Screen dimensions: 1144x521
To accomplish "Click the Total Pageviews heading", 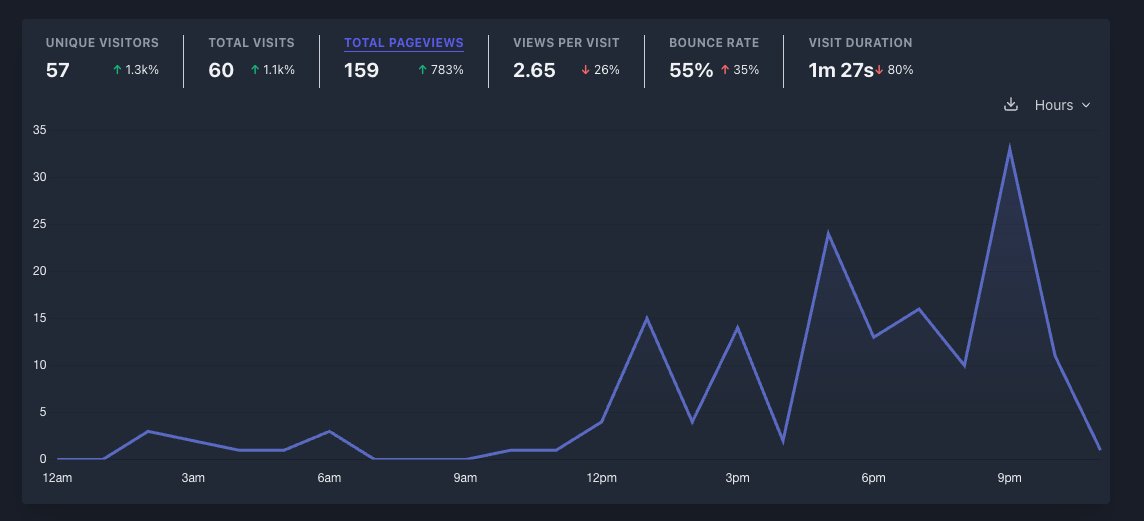I will coord(403,43).
